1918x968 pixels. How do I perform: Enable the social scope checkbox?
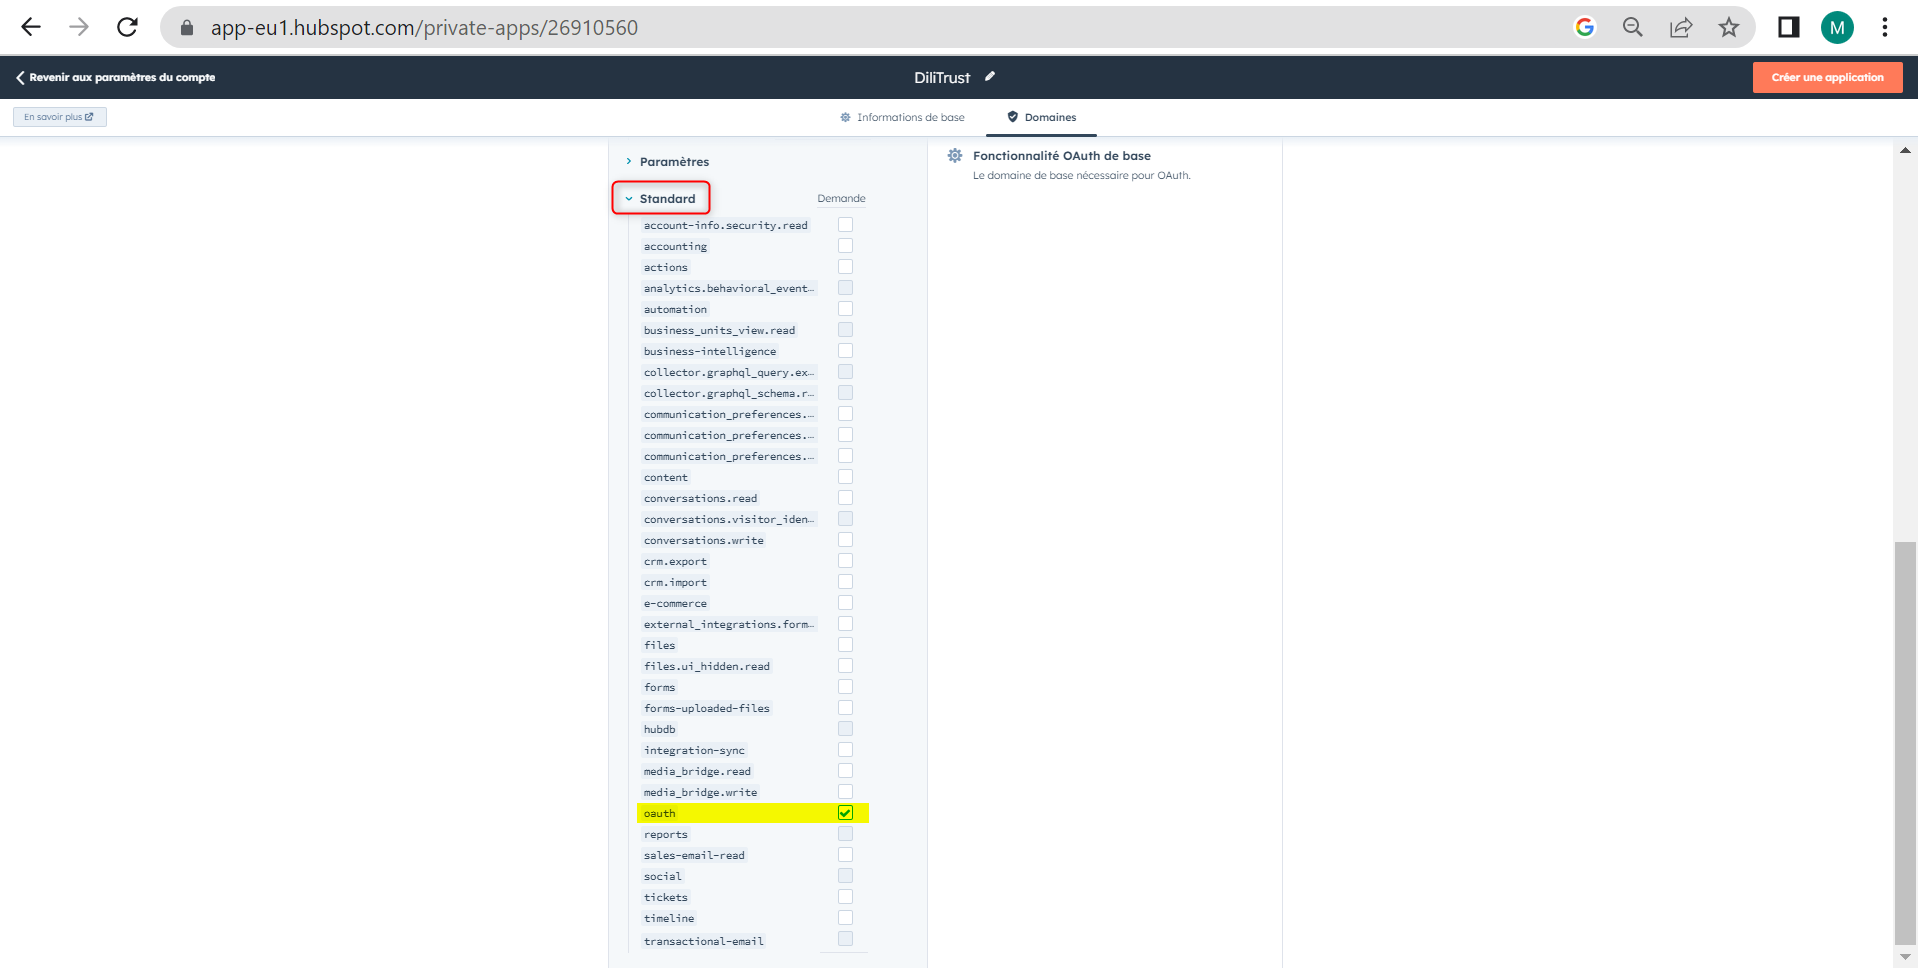point(845,876)
